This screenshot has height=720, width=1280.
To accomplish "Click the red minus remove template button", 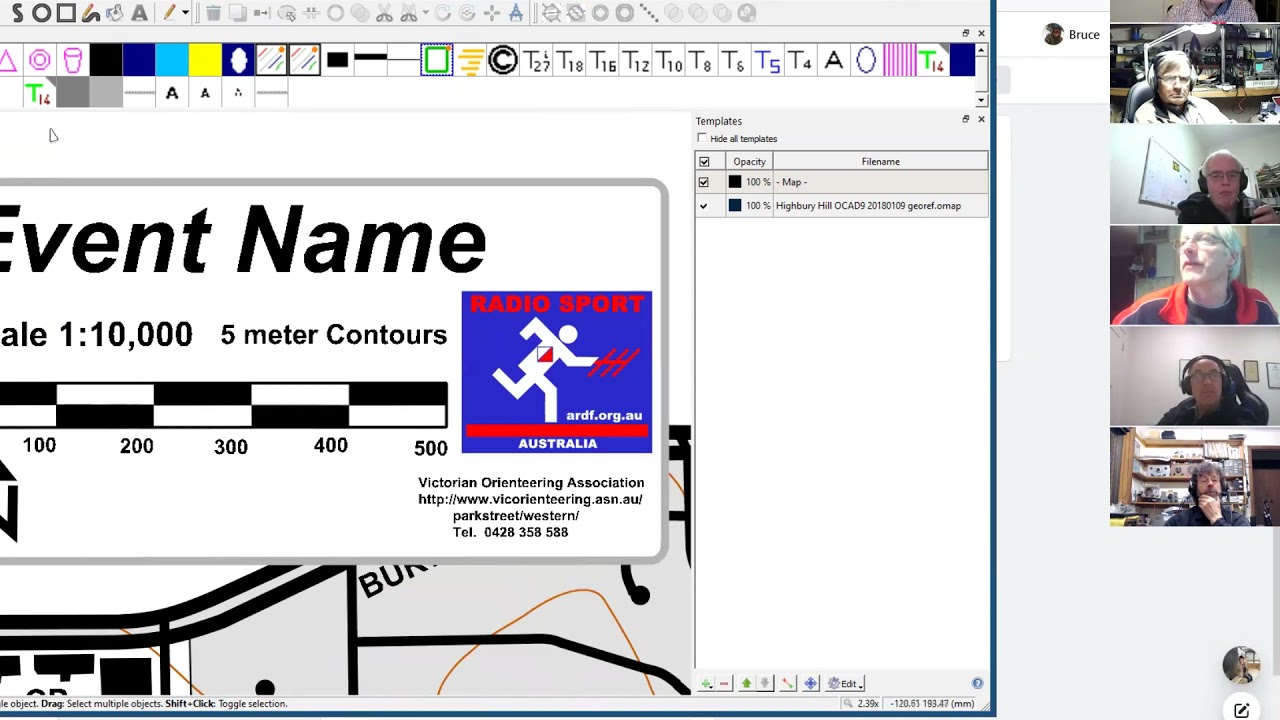I will [x=724, y=683].
